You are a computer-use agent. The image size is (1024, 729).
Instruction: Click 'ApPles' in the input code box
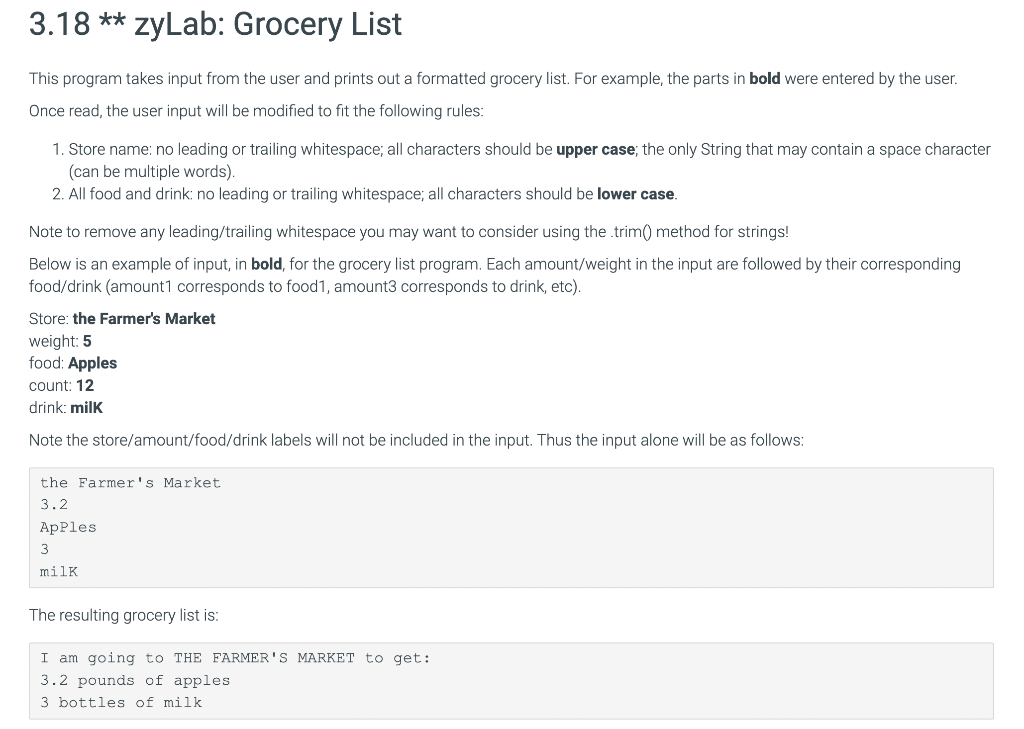pyautogui.click(x=68, y=527)
